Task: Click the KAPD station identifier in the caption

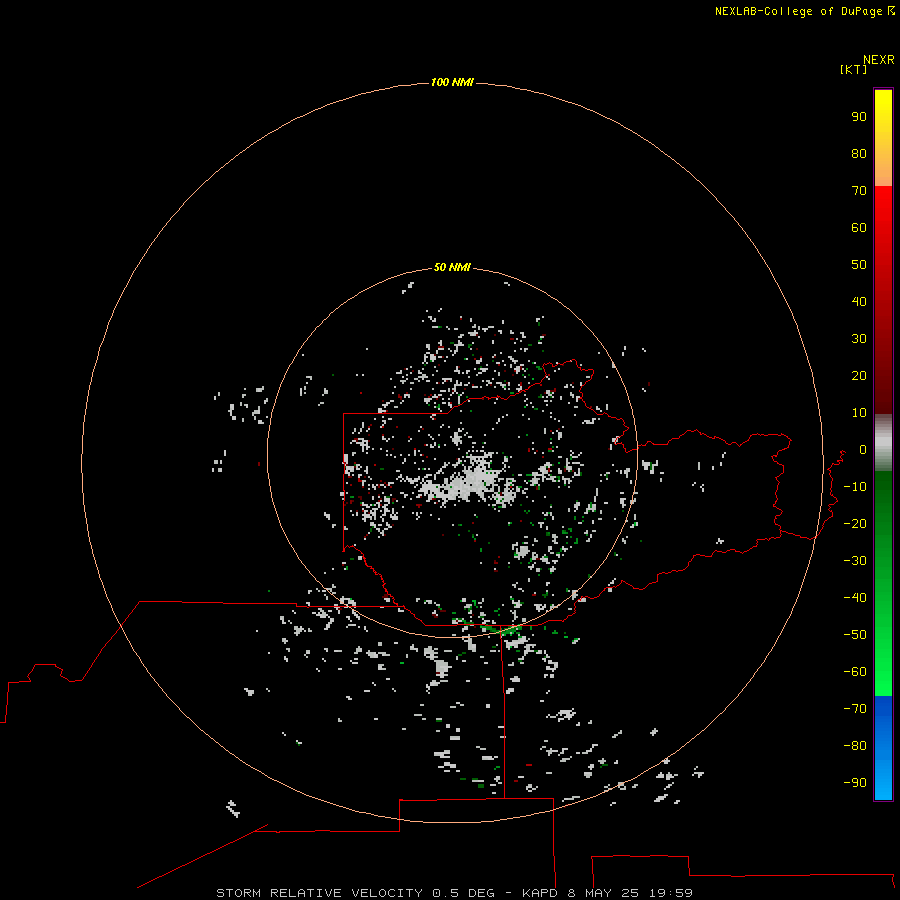Action: (540, 893)
